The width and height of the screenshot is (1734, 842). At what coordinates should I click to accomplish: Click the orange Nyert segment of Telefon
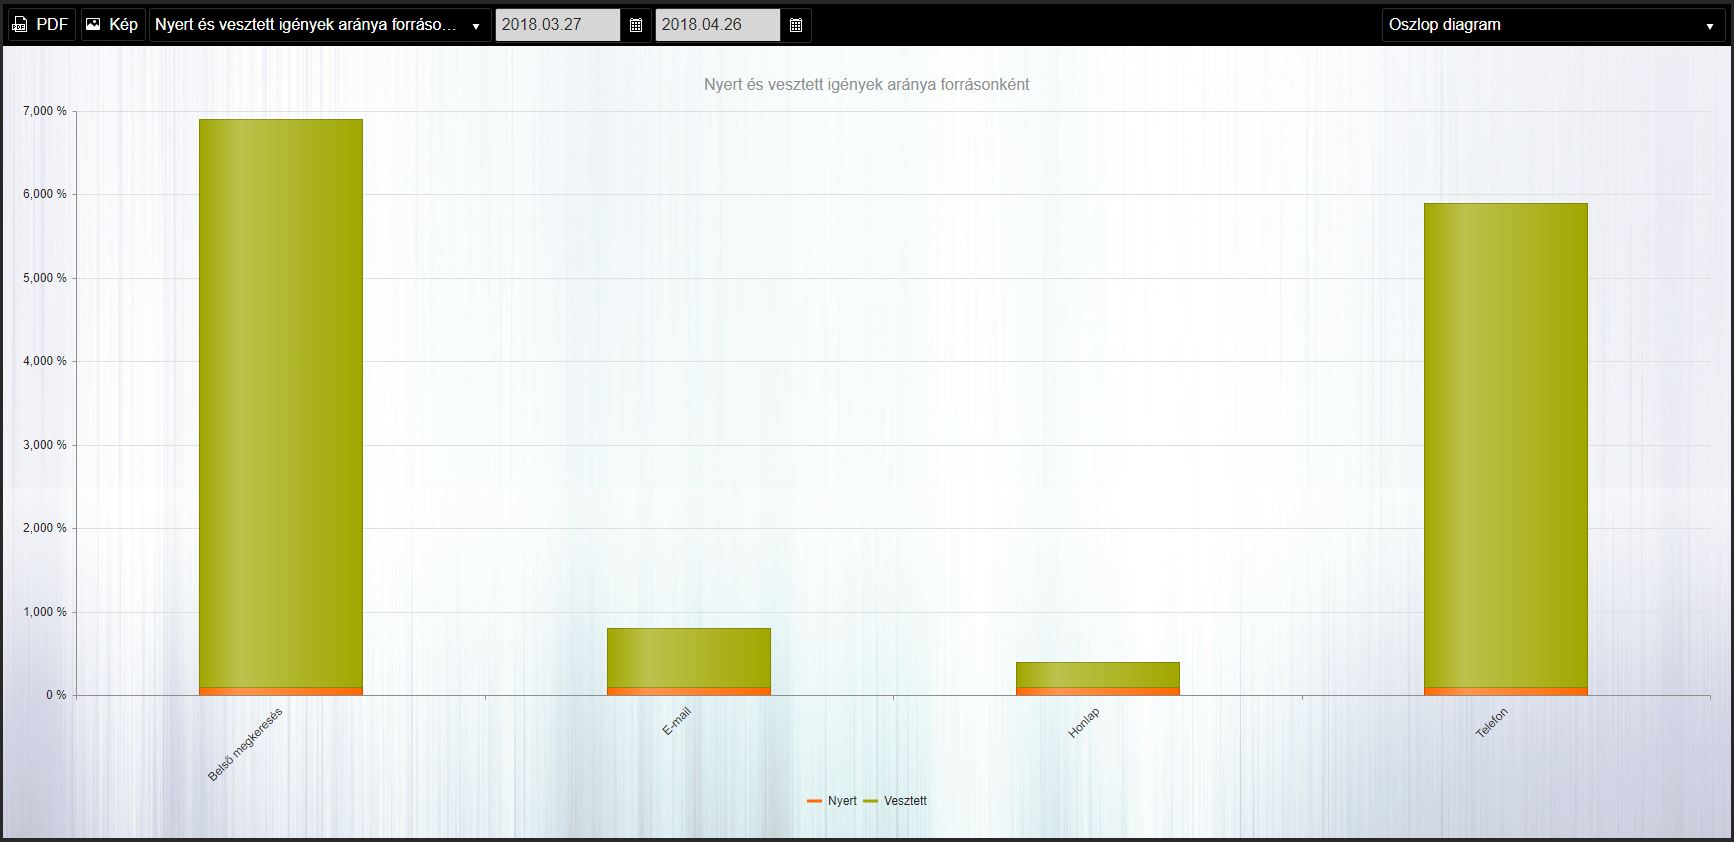[1506, 691]
